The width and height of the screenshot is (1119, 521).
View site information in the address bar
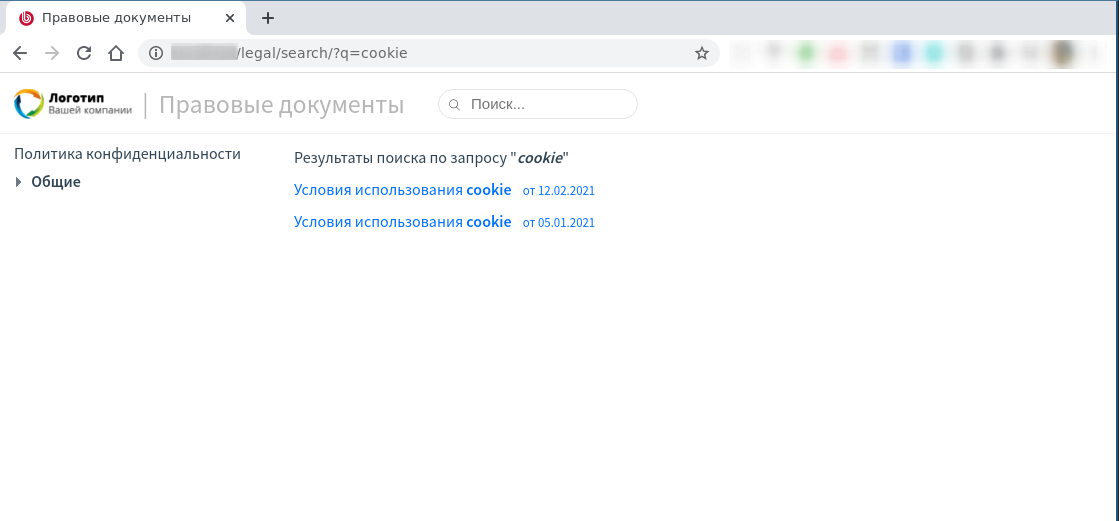coord(155,53)
